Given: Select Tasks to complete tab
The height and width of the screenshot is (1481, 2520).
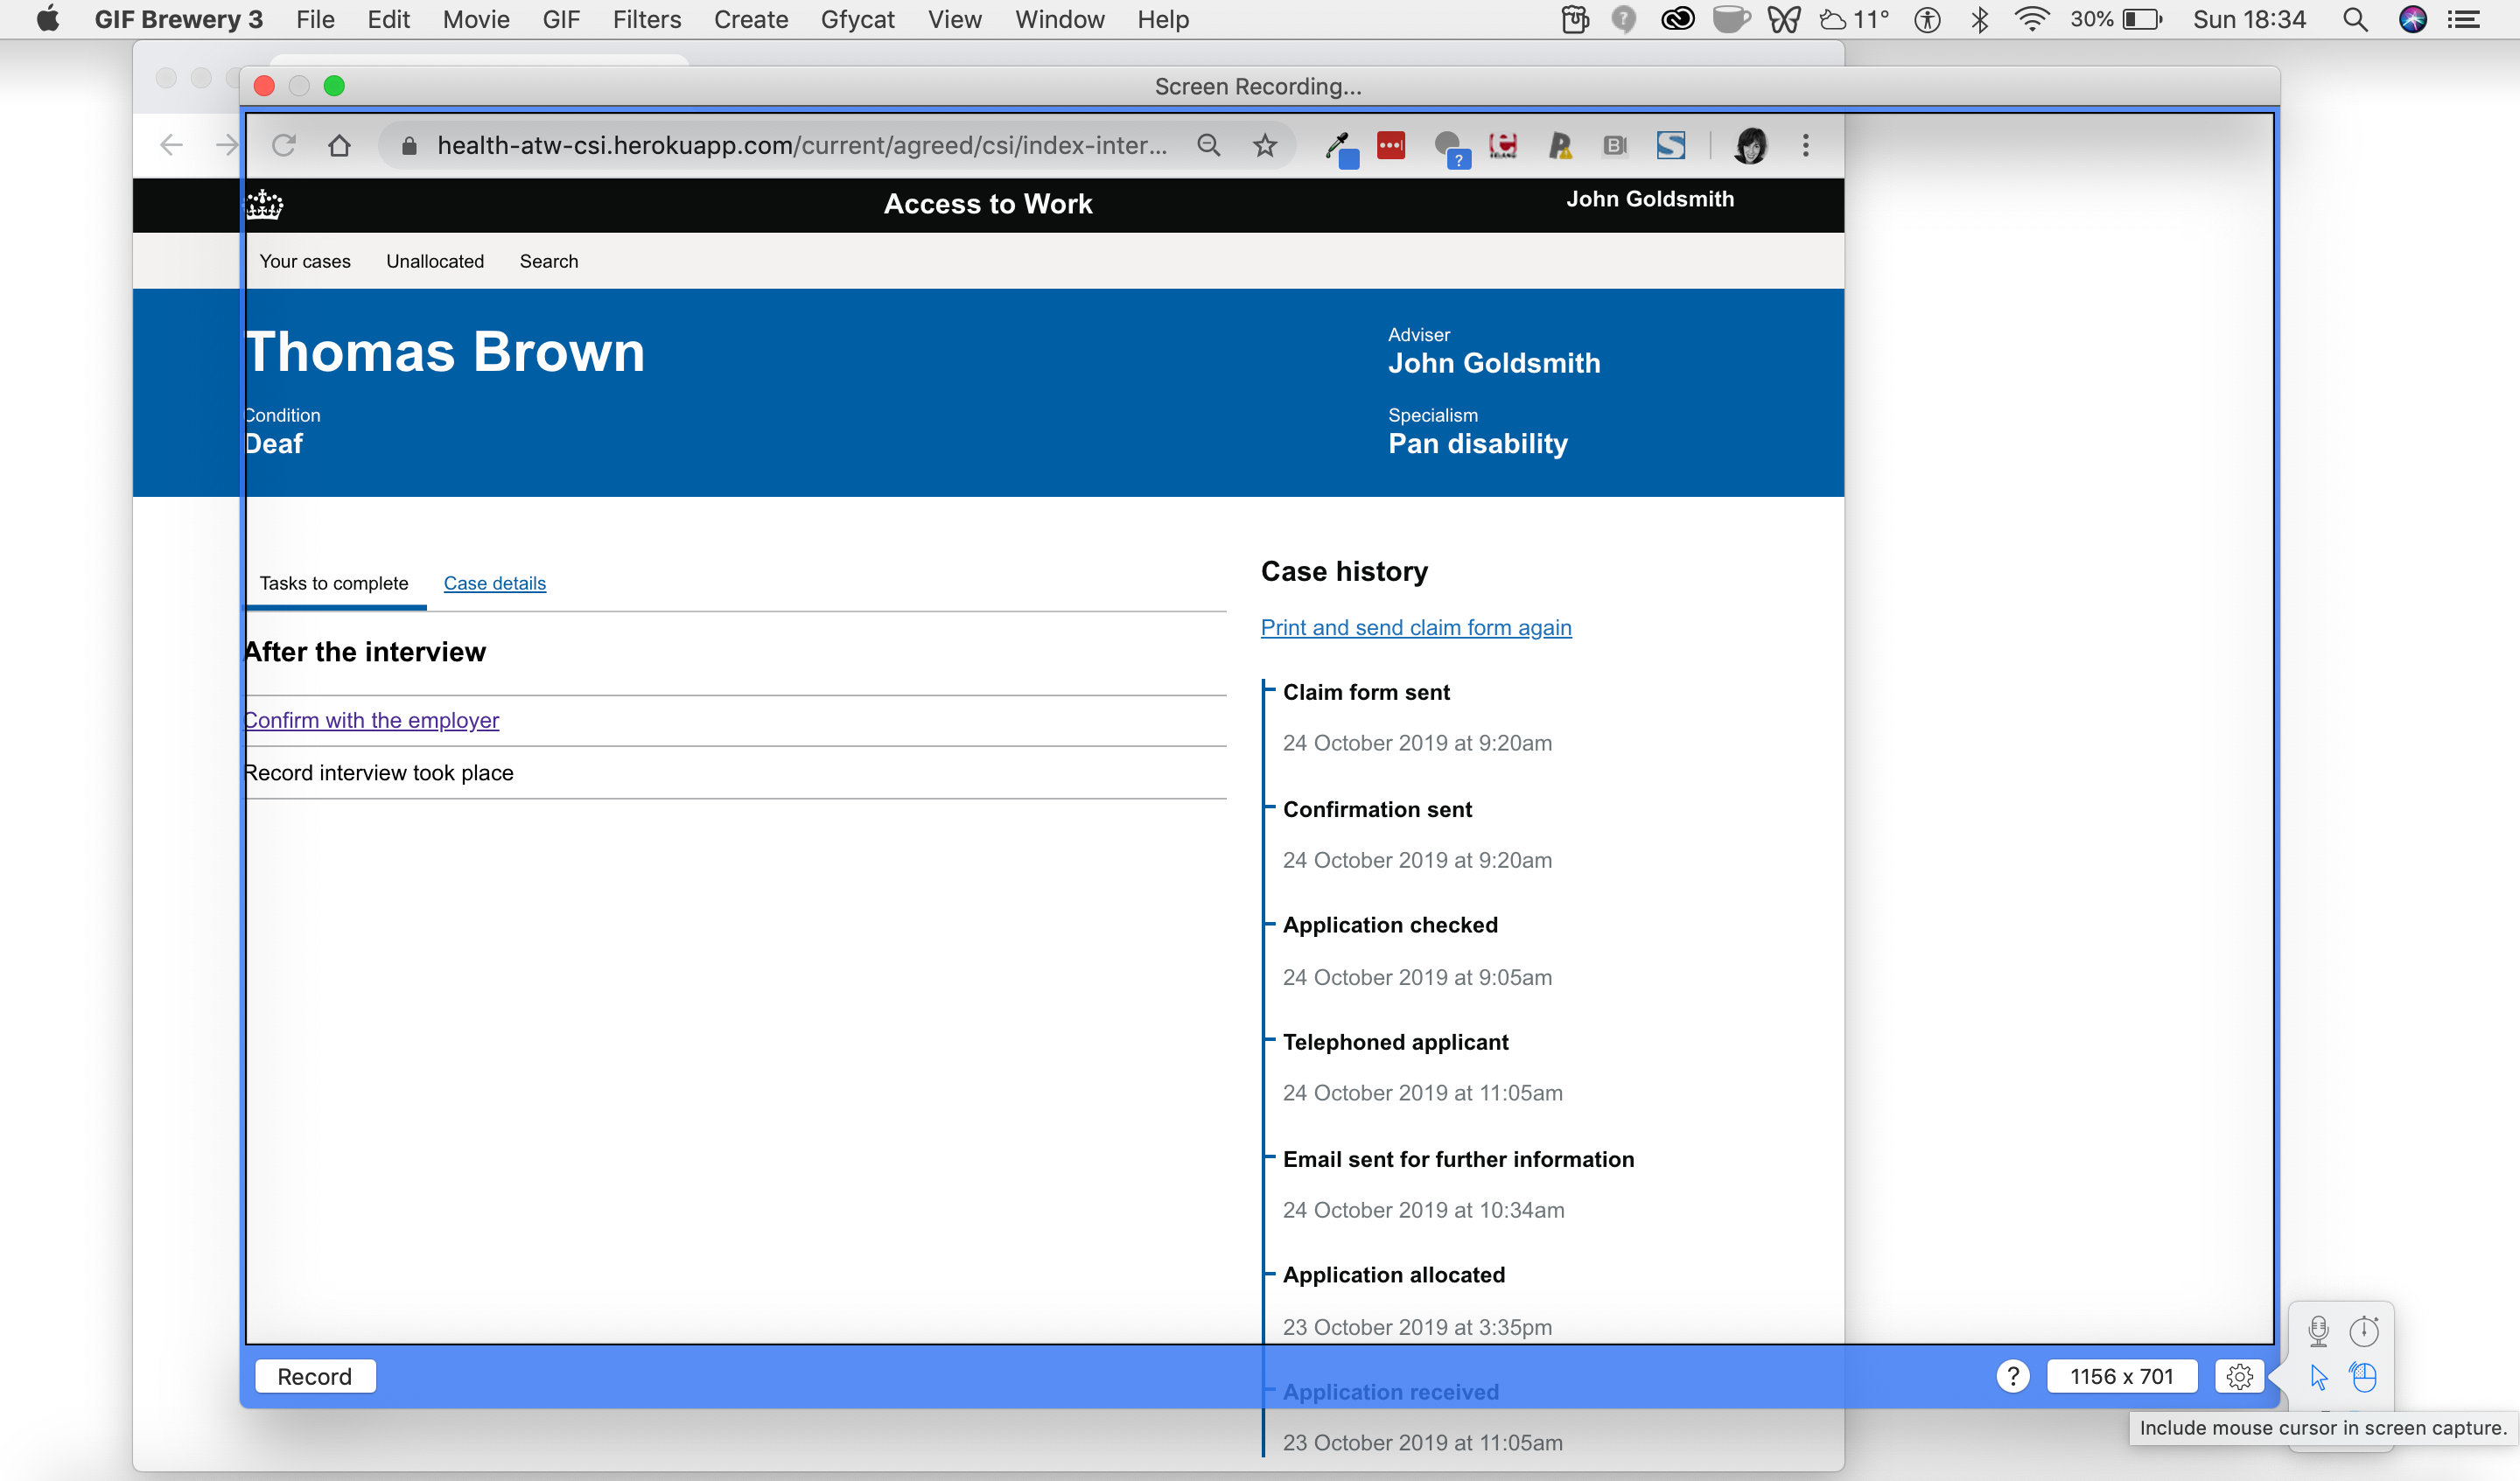Looking at the screenshot, I should [x=334, y=583].
